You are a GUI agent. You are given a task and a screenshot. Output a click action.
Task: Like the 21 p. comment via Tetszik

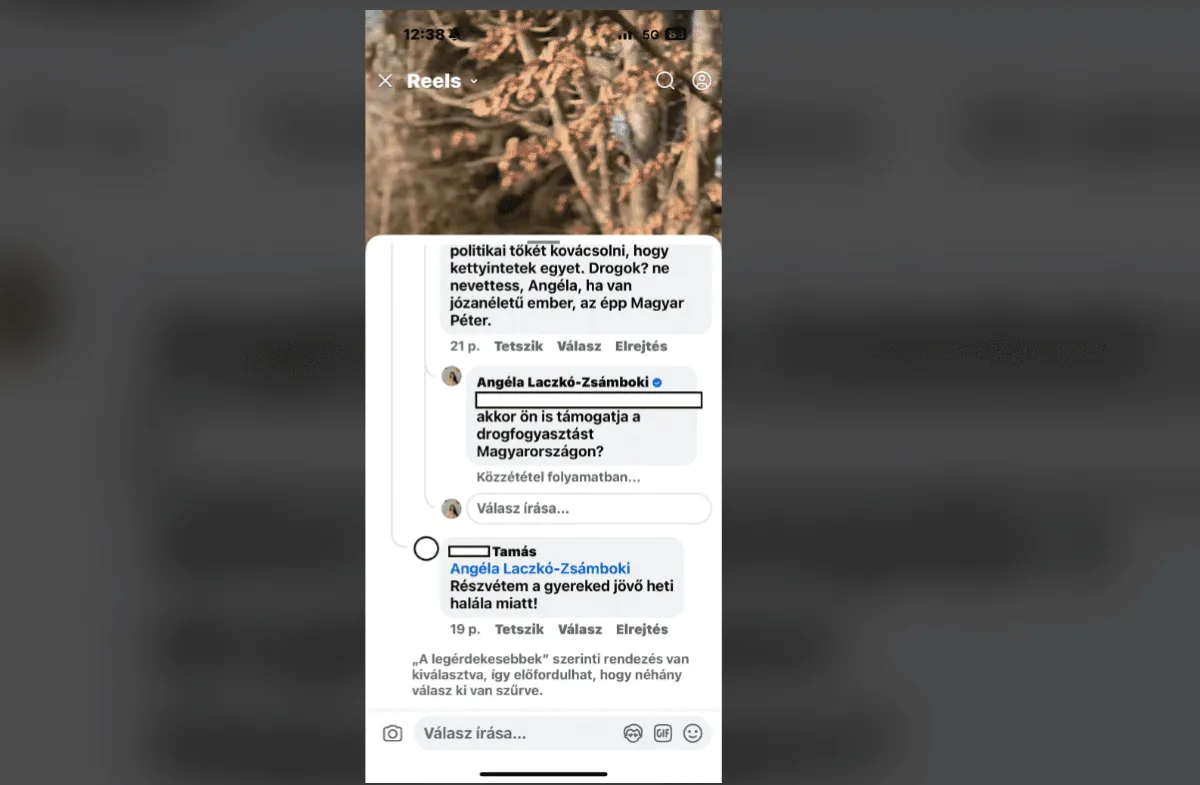point(519,346)
